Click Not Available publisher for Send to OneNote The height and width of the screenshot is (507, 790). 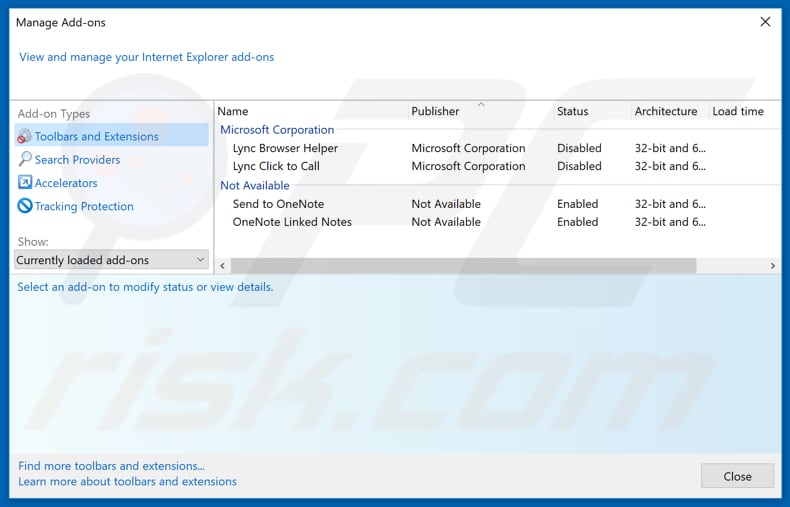pyautogui.click(x=446, y=204)
